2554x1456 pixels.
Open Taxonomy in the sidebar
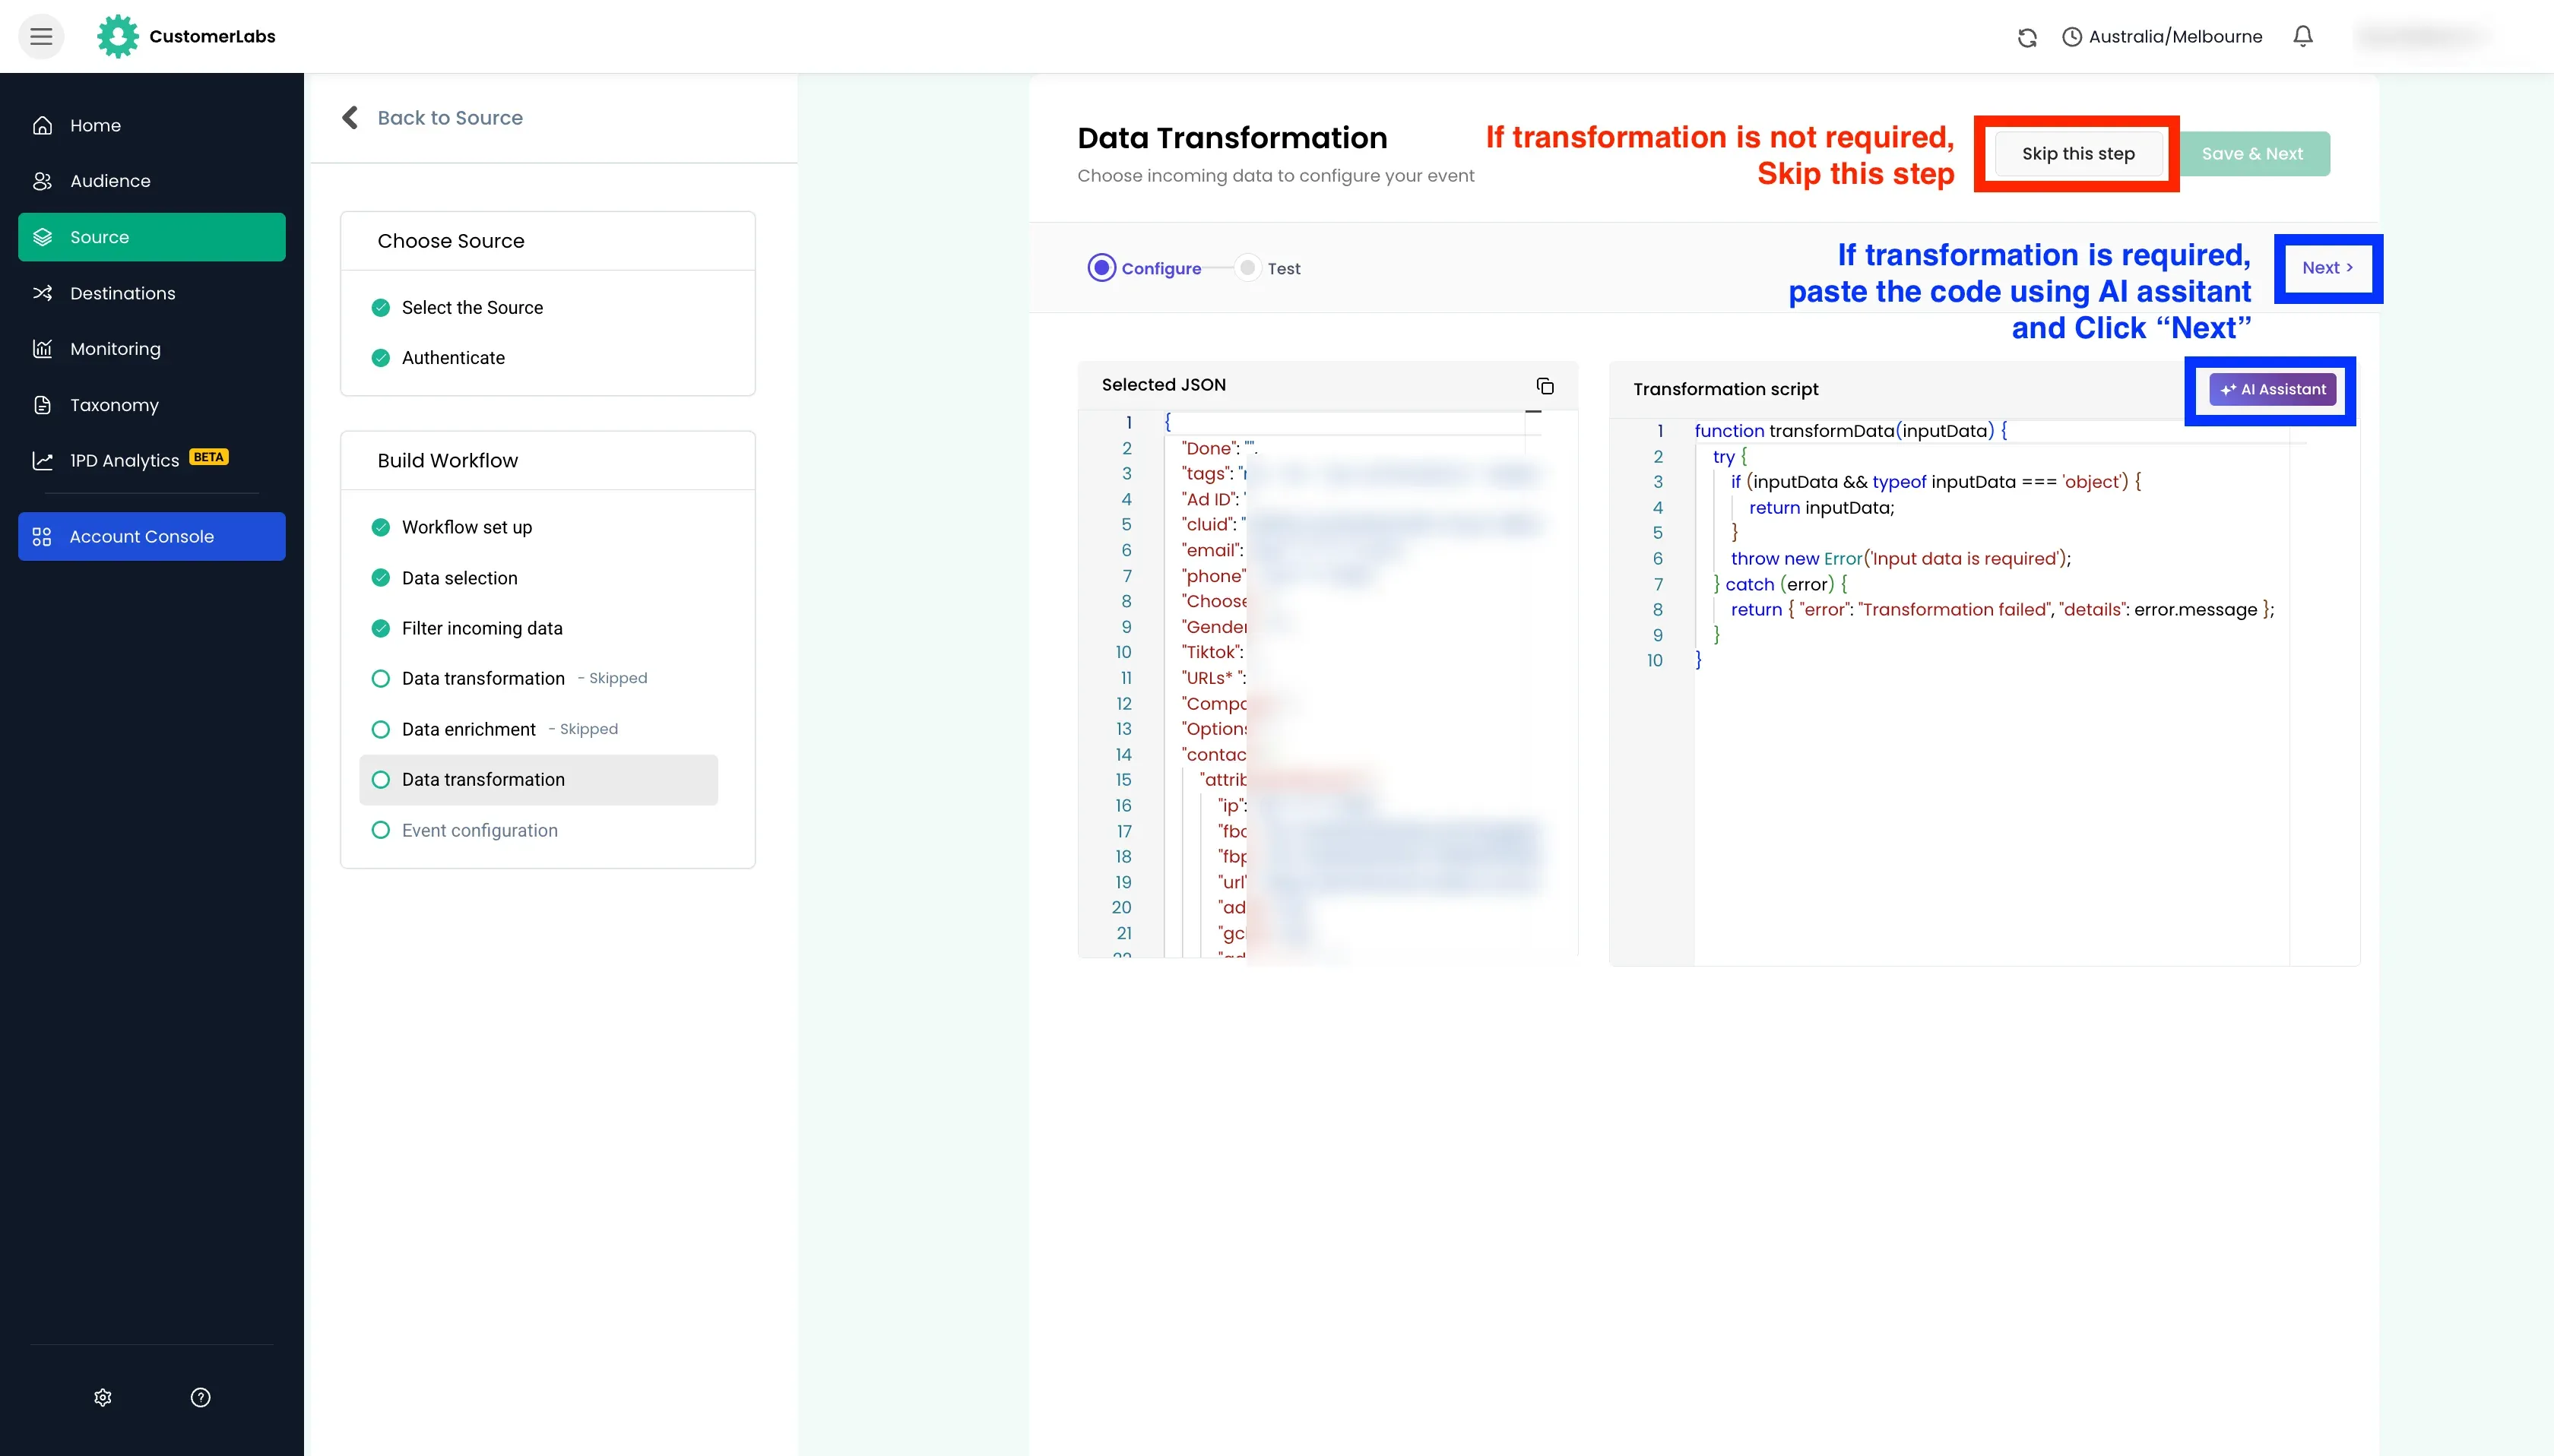point(152,405)
